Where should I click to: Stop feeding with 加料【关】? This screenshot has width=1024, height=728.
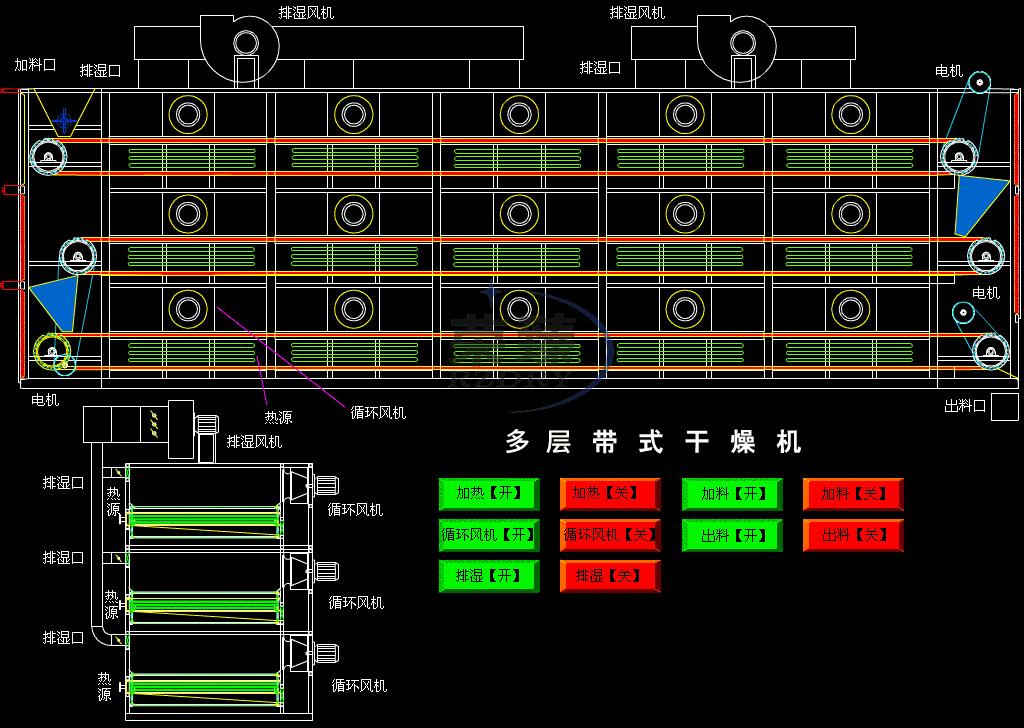(x=853, y=494)
